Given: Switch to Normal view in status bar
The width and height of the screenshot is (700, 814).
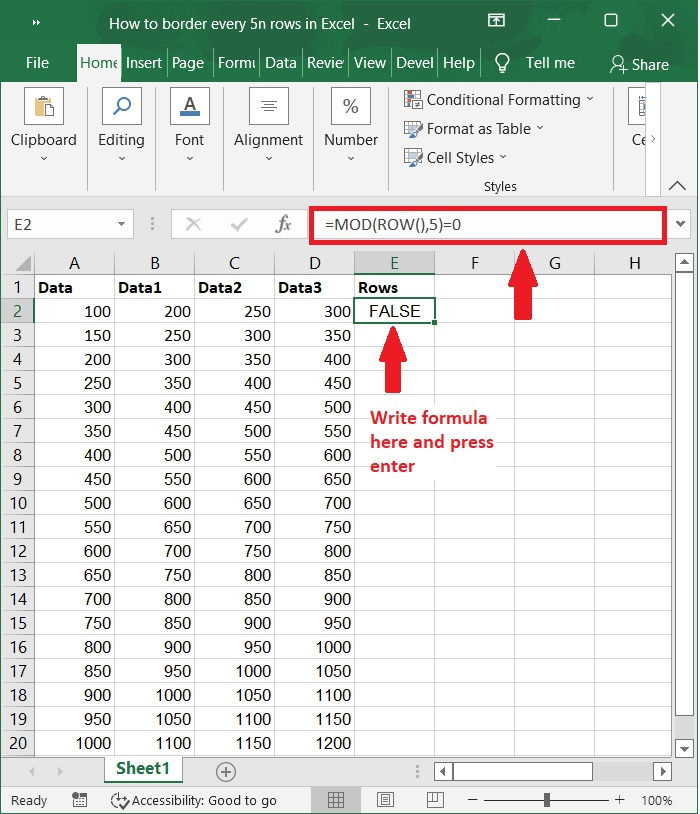Looking at the screenshot, I should click(x=336, y=800).
